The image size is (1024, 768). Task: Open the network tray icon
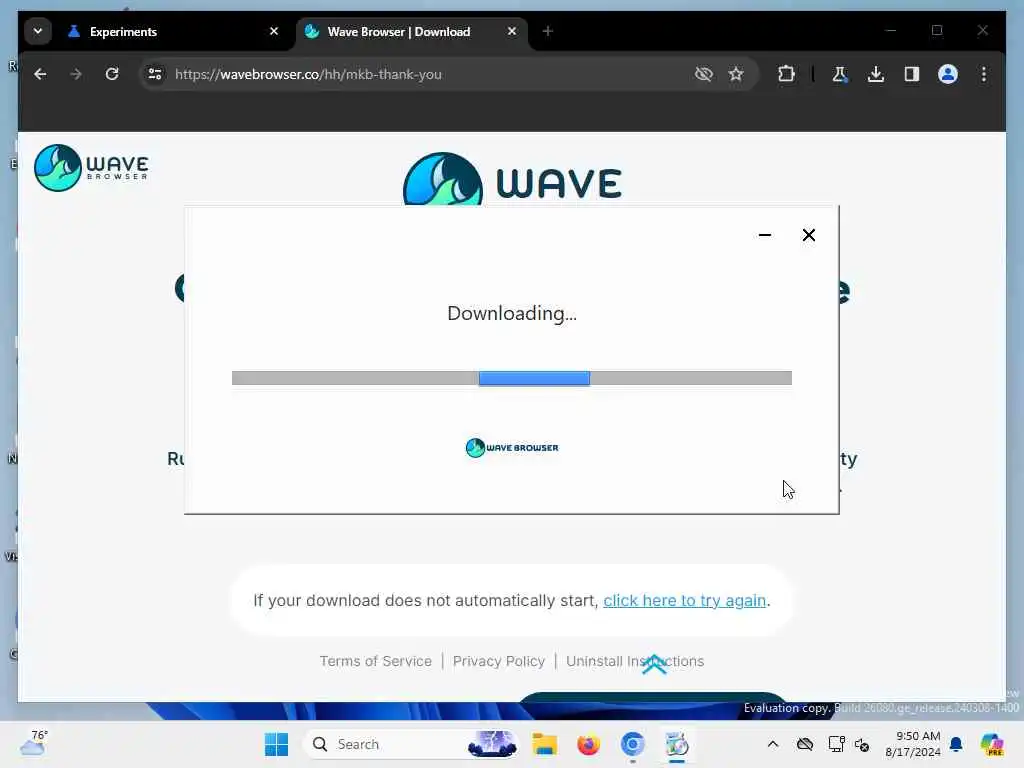tap(835, 744)
